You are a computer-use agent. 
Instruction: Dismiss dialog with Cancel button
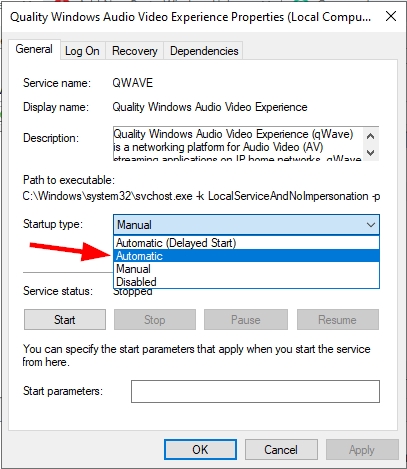(281, 450)
